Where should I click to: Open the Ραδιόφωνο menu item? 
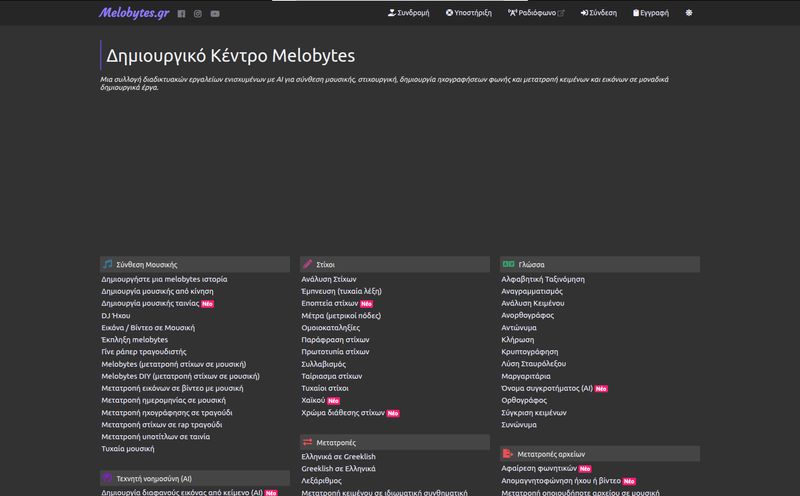click(536, 13)
